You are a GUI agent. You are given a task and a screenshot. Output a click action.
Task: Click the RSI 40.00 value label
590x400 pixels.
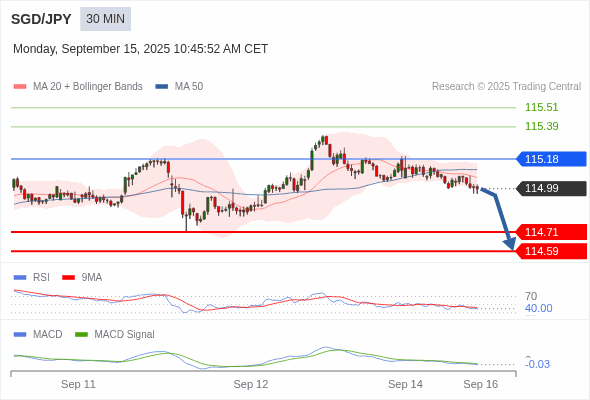point(538,309)
